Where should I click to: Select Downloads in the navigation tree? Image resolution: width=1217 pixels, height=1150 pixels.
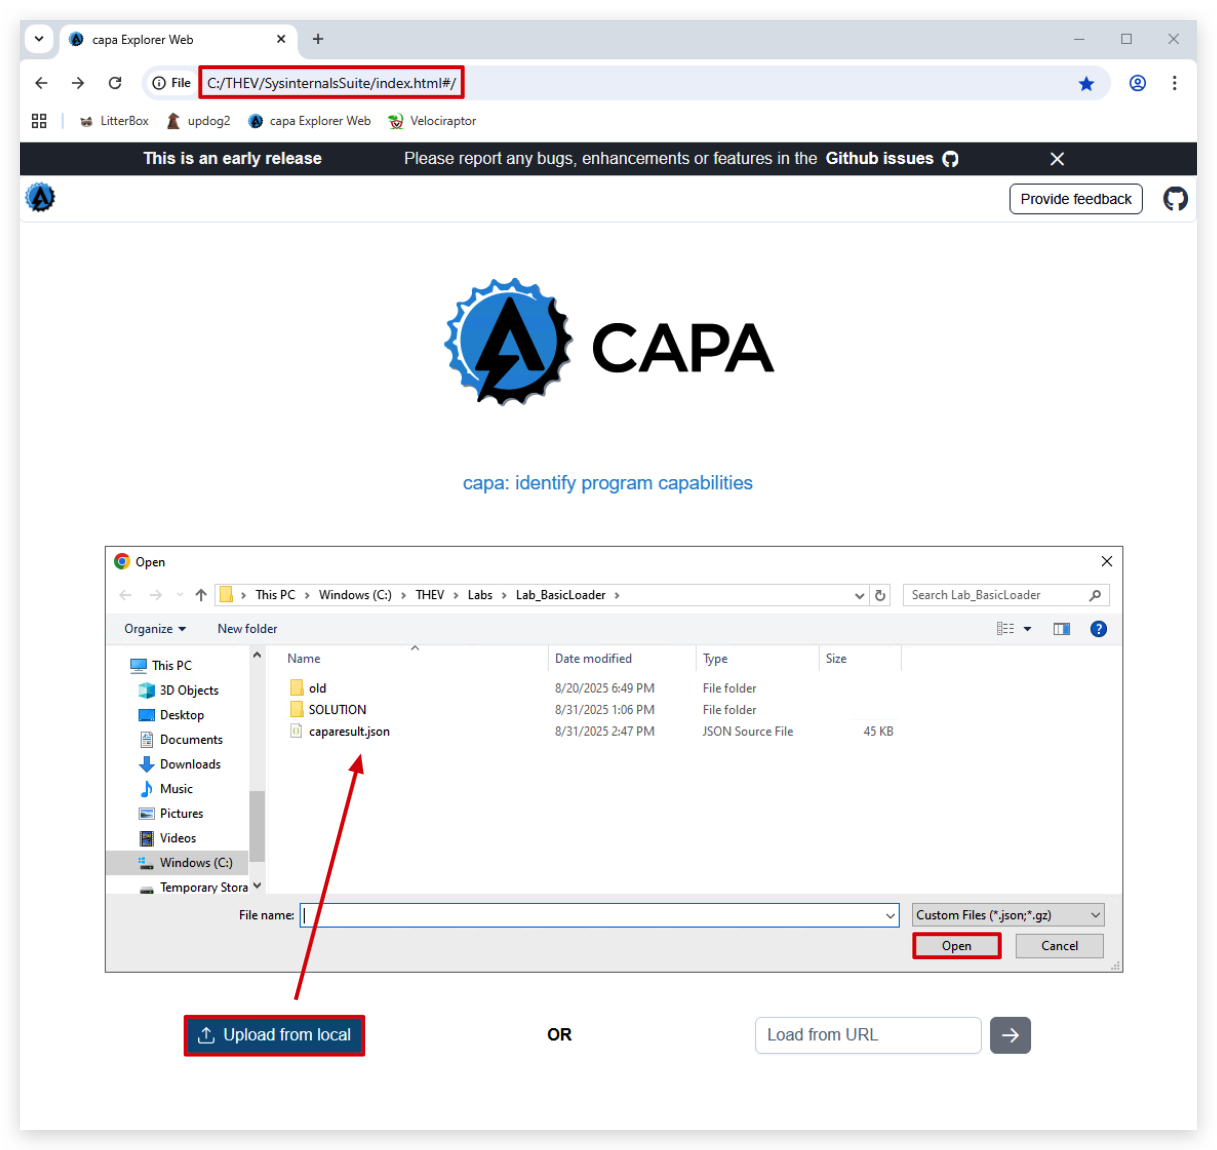[x=190, y=764]
